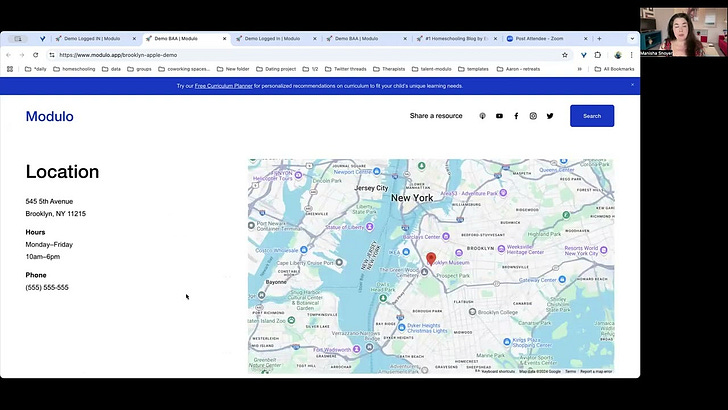Click the Brooklyn, NY 11215 text
The image size is (728, 410).
tap(56, 214)
